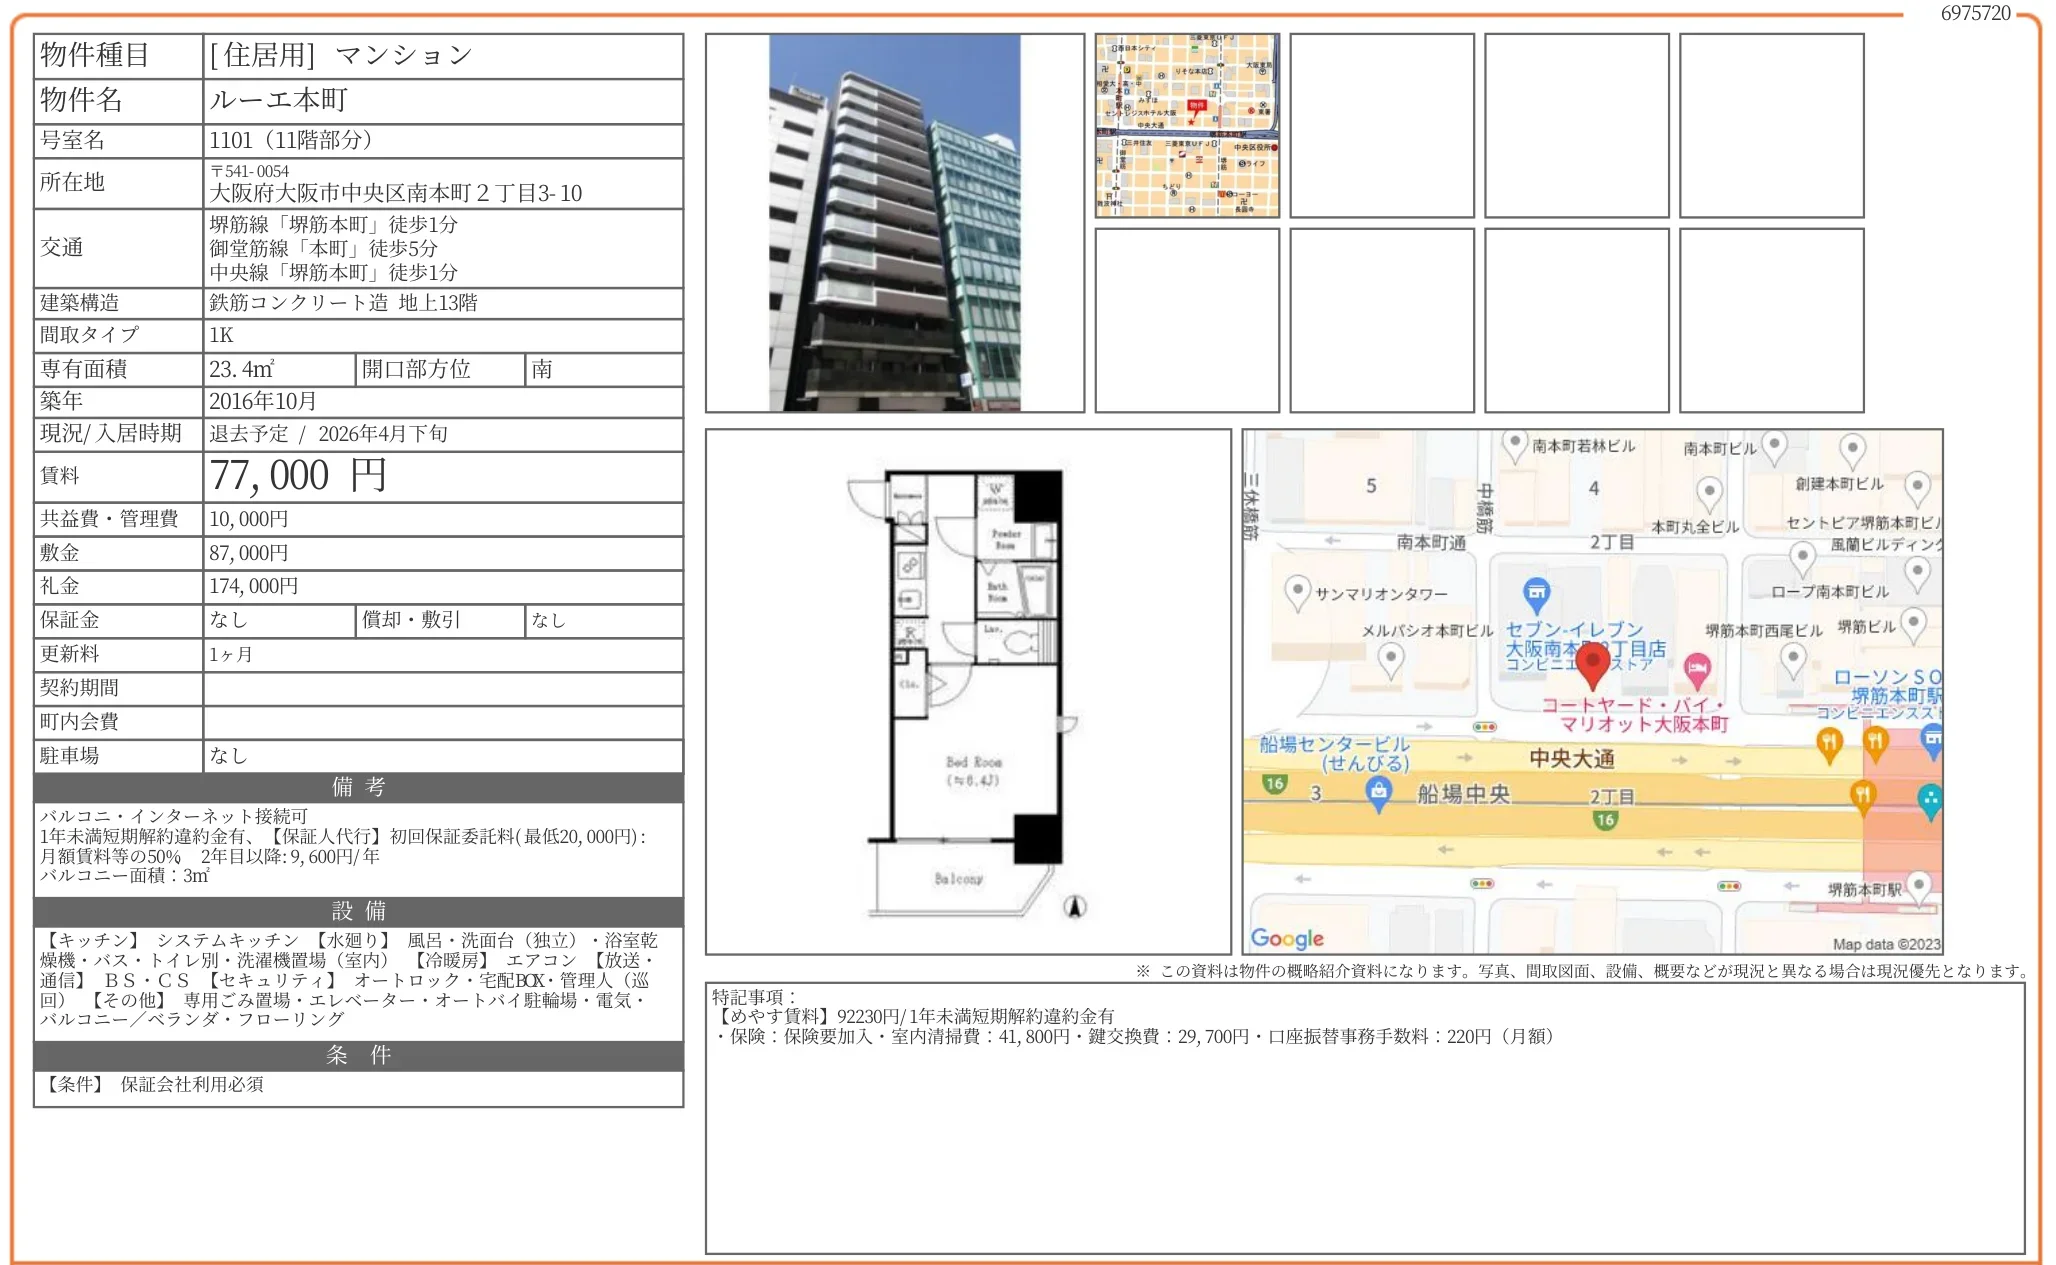Click the blue shopping bag marker on the map
The width and height of the screenshot is (2056, 1265).
(x=1379, y=792)
